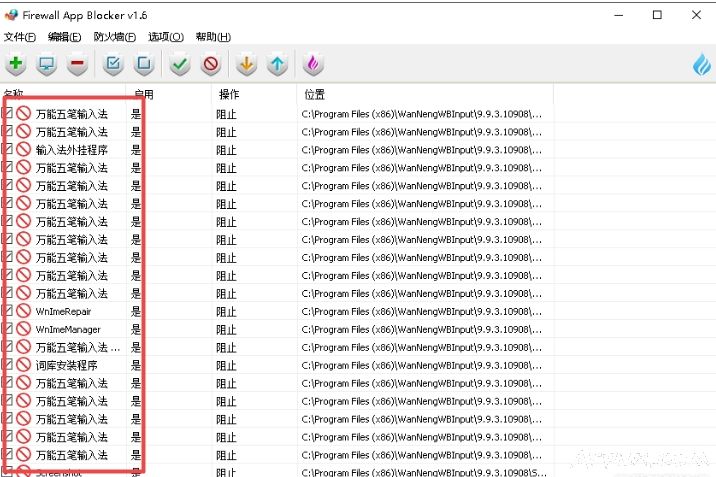
Task: Click the block icon of 输入法外挂程序 row
Action: coord(23,149)
